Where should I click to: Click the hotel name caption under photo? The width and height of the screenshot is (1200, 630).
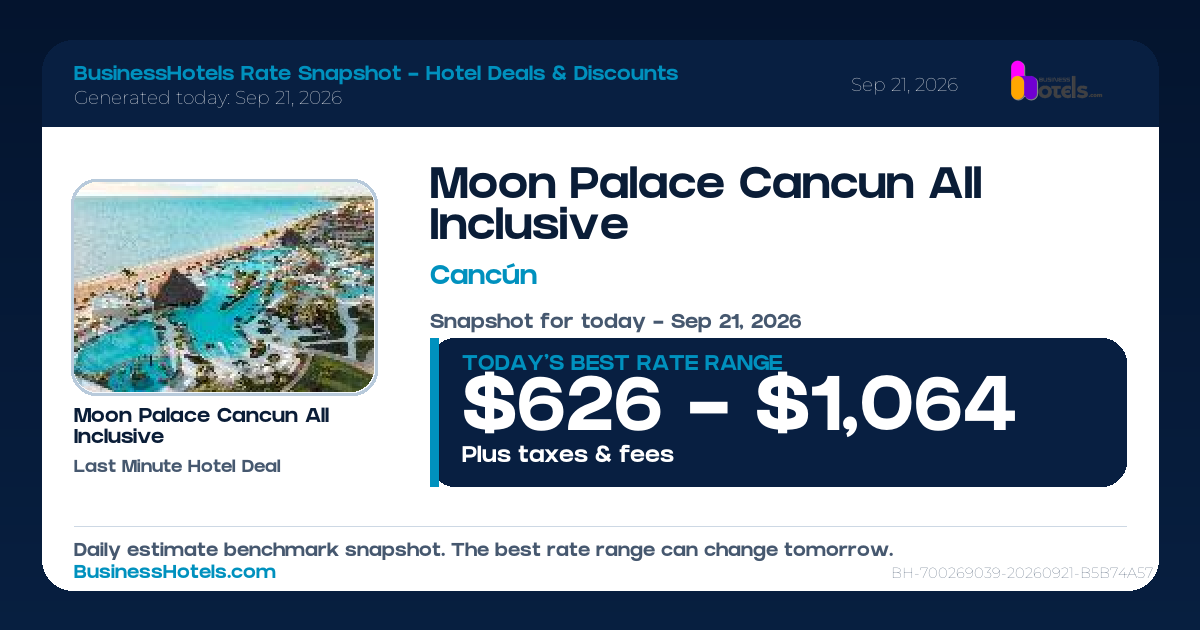coord(202,426)
